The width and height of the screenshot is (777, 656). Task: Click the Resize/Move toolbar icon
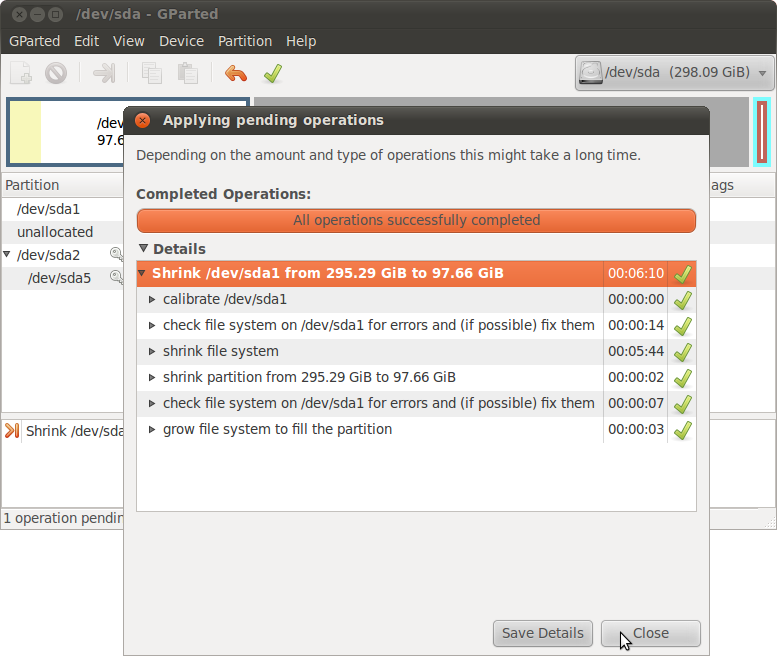coord(104,74)
